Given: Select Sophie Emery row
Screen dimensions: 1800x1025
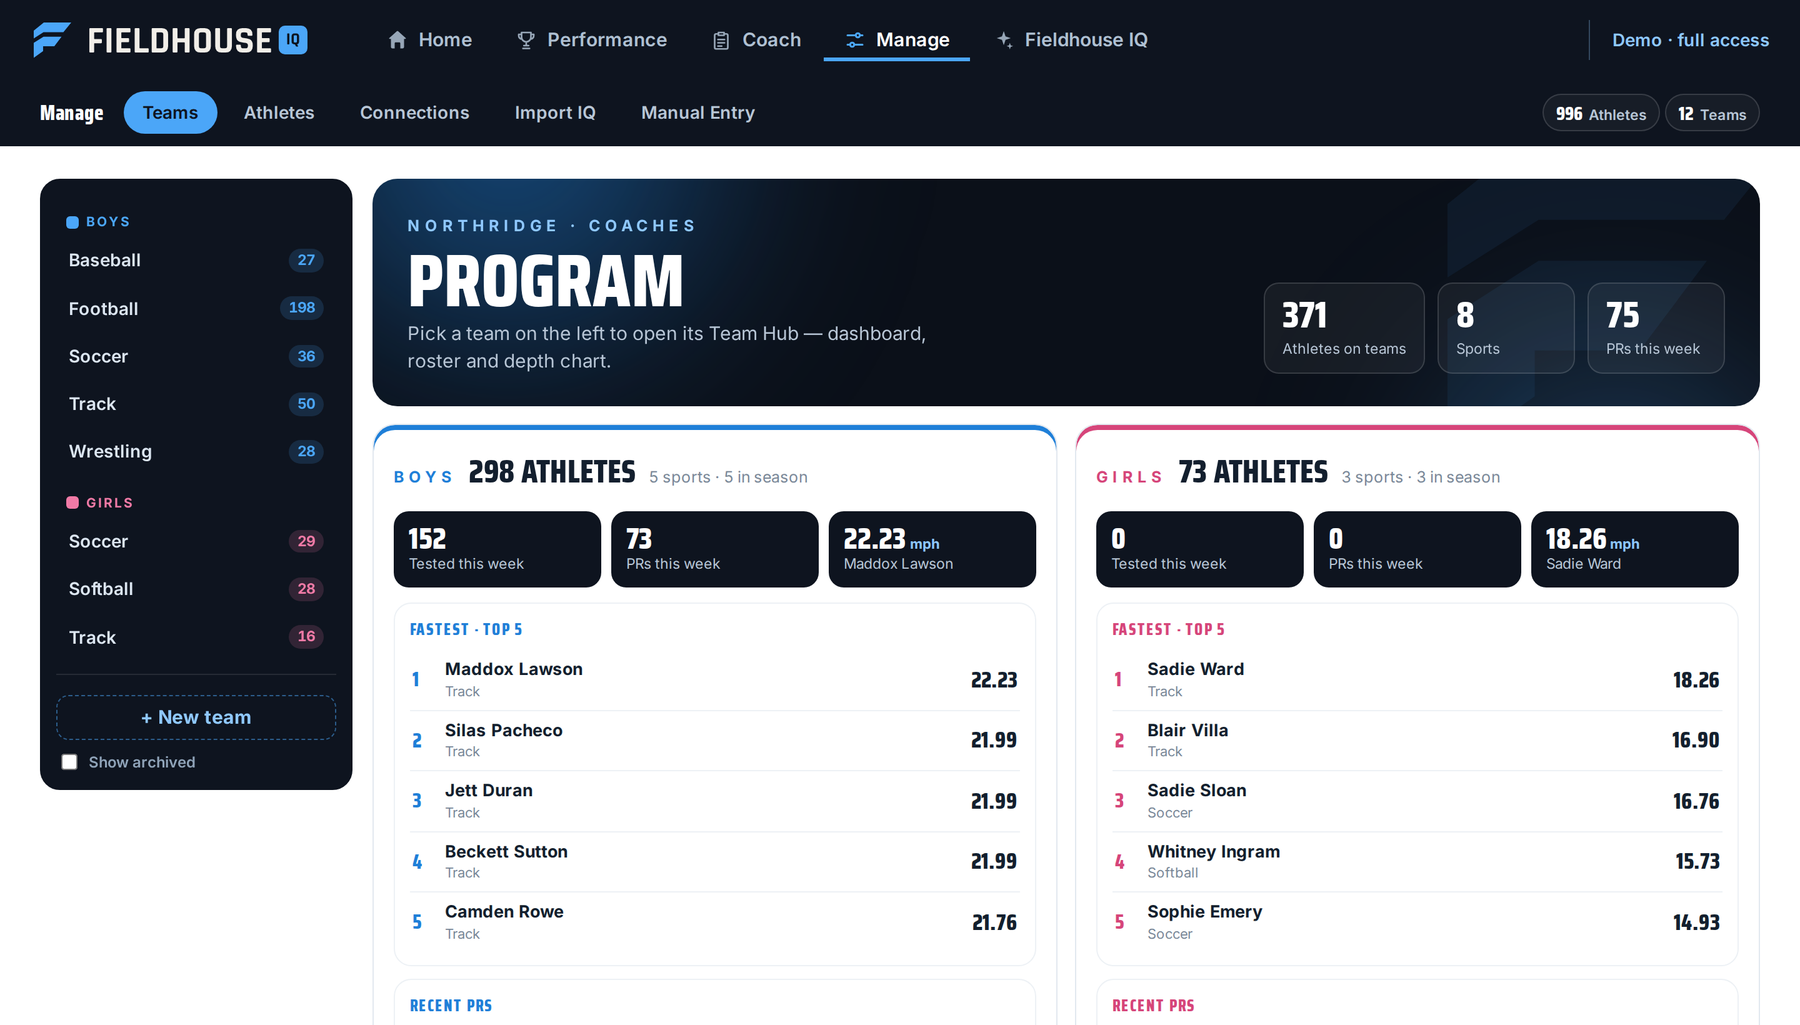Looking at the screenshot, I should point(1417,922).
